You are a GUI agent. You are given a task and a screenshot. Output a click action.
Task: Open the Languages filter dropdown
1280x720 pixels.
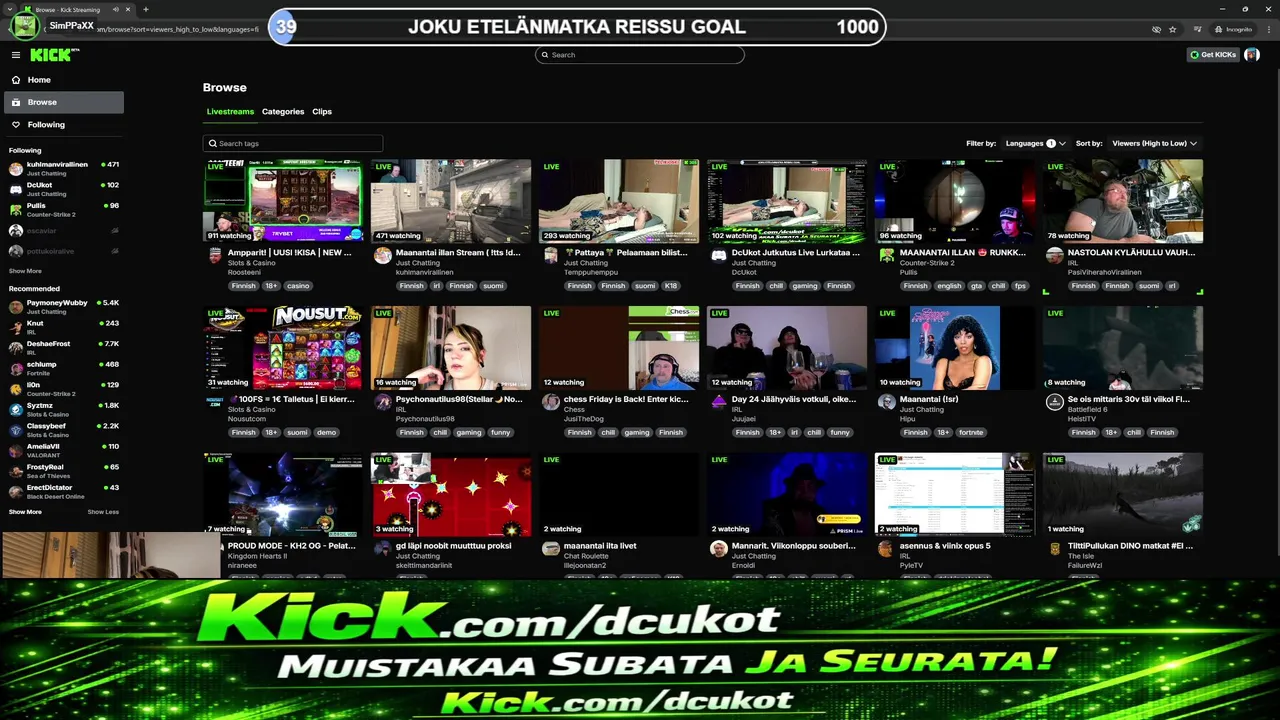[x=1034, y=143]
